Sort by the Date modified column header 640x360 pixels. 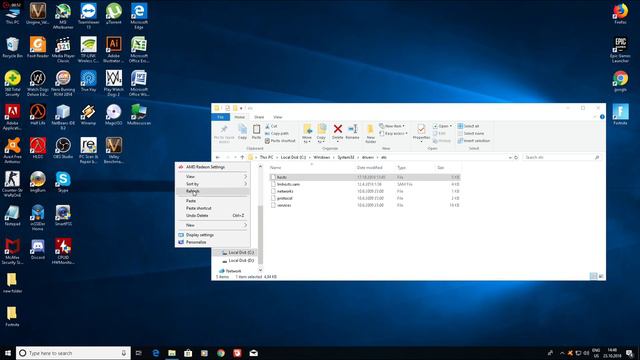pyautogui.click(x=369, y=168)
